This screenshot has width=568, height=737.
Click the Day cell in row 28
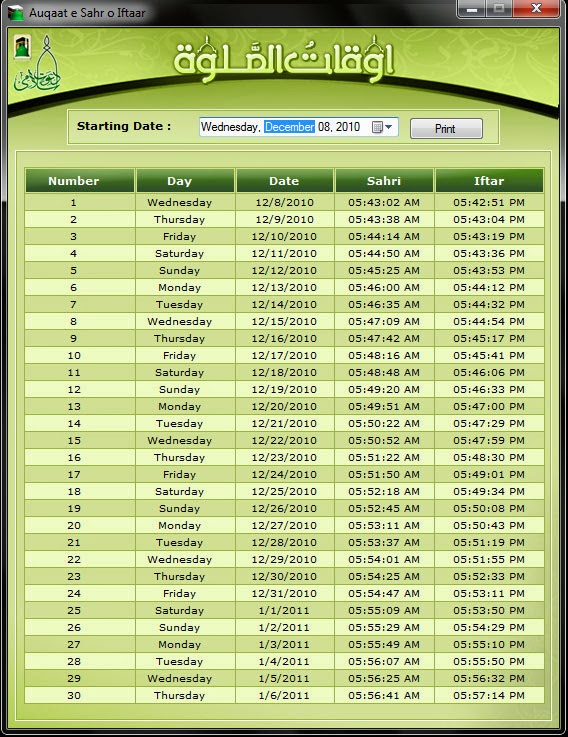[x=185, y=661]
